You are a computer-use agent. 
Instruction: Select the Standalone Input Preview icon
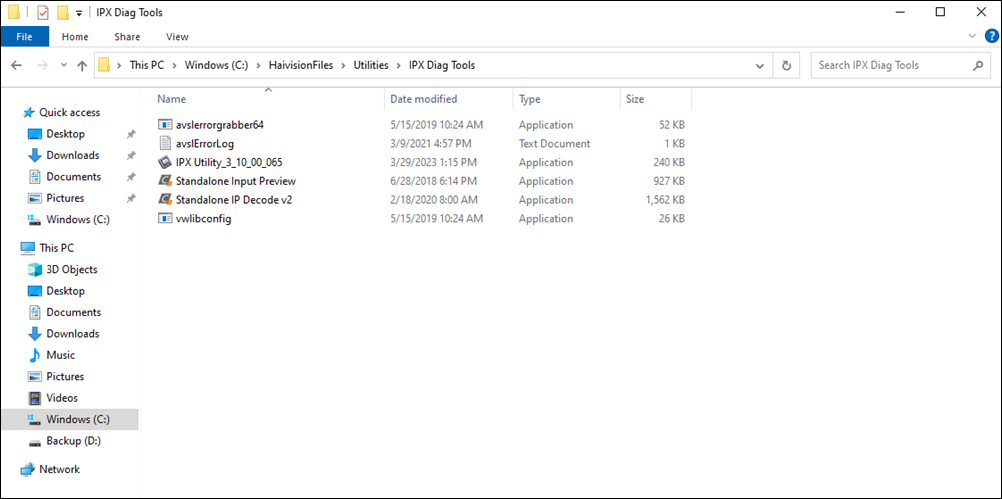click(x=166, y=181)
